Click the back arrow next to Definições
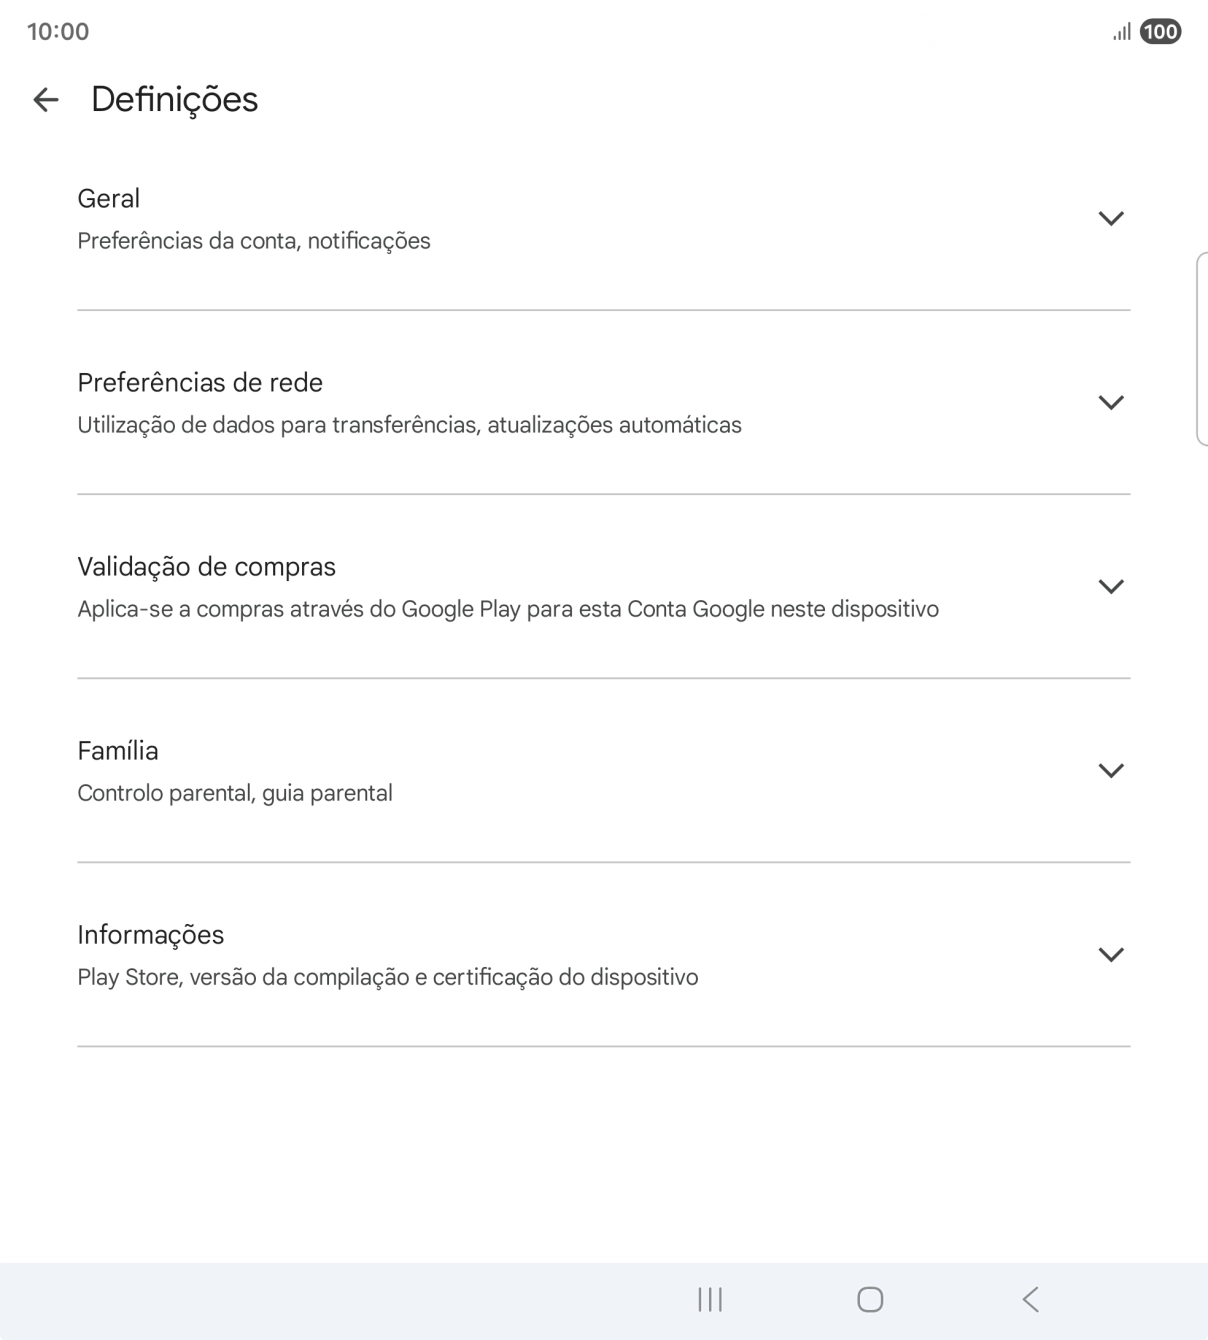The image size is (1208, 1340). (47, 99)
